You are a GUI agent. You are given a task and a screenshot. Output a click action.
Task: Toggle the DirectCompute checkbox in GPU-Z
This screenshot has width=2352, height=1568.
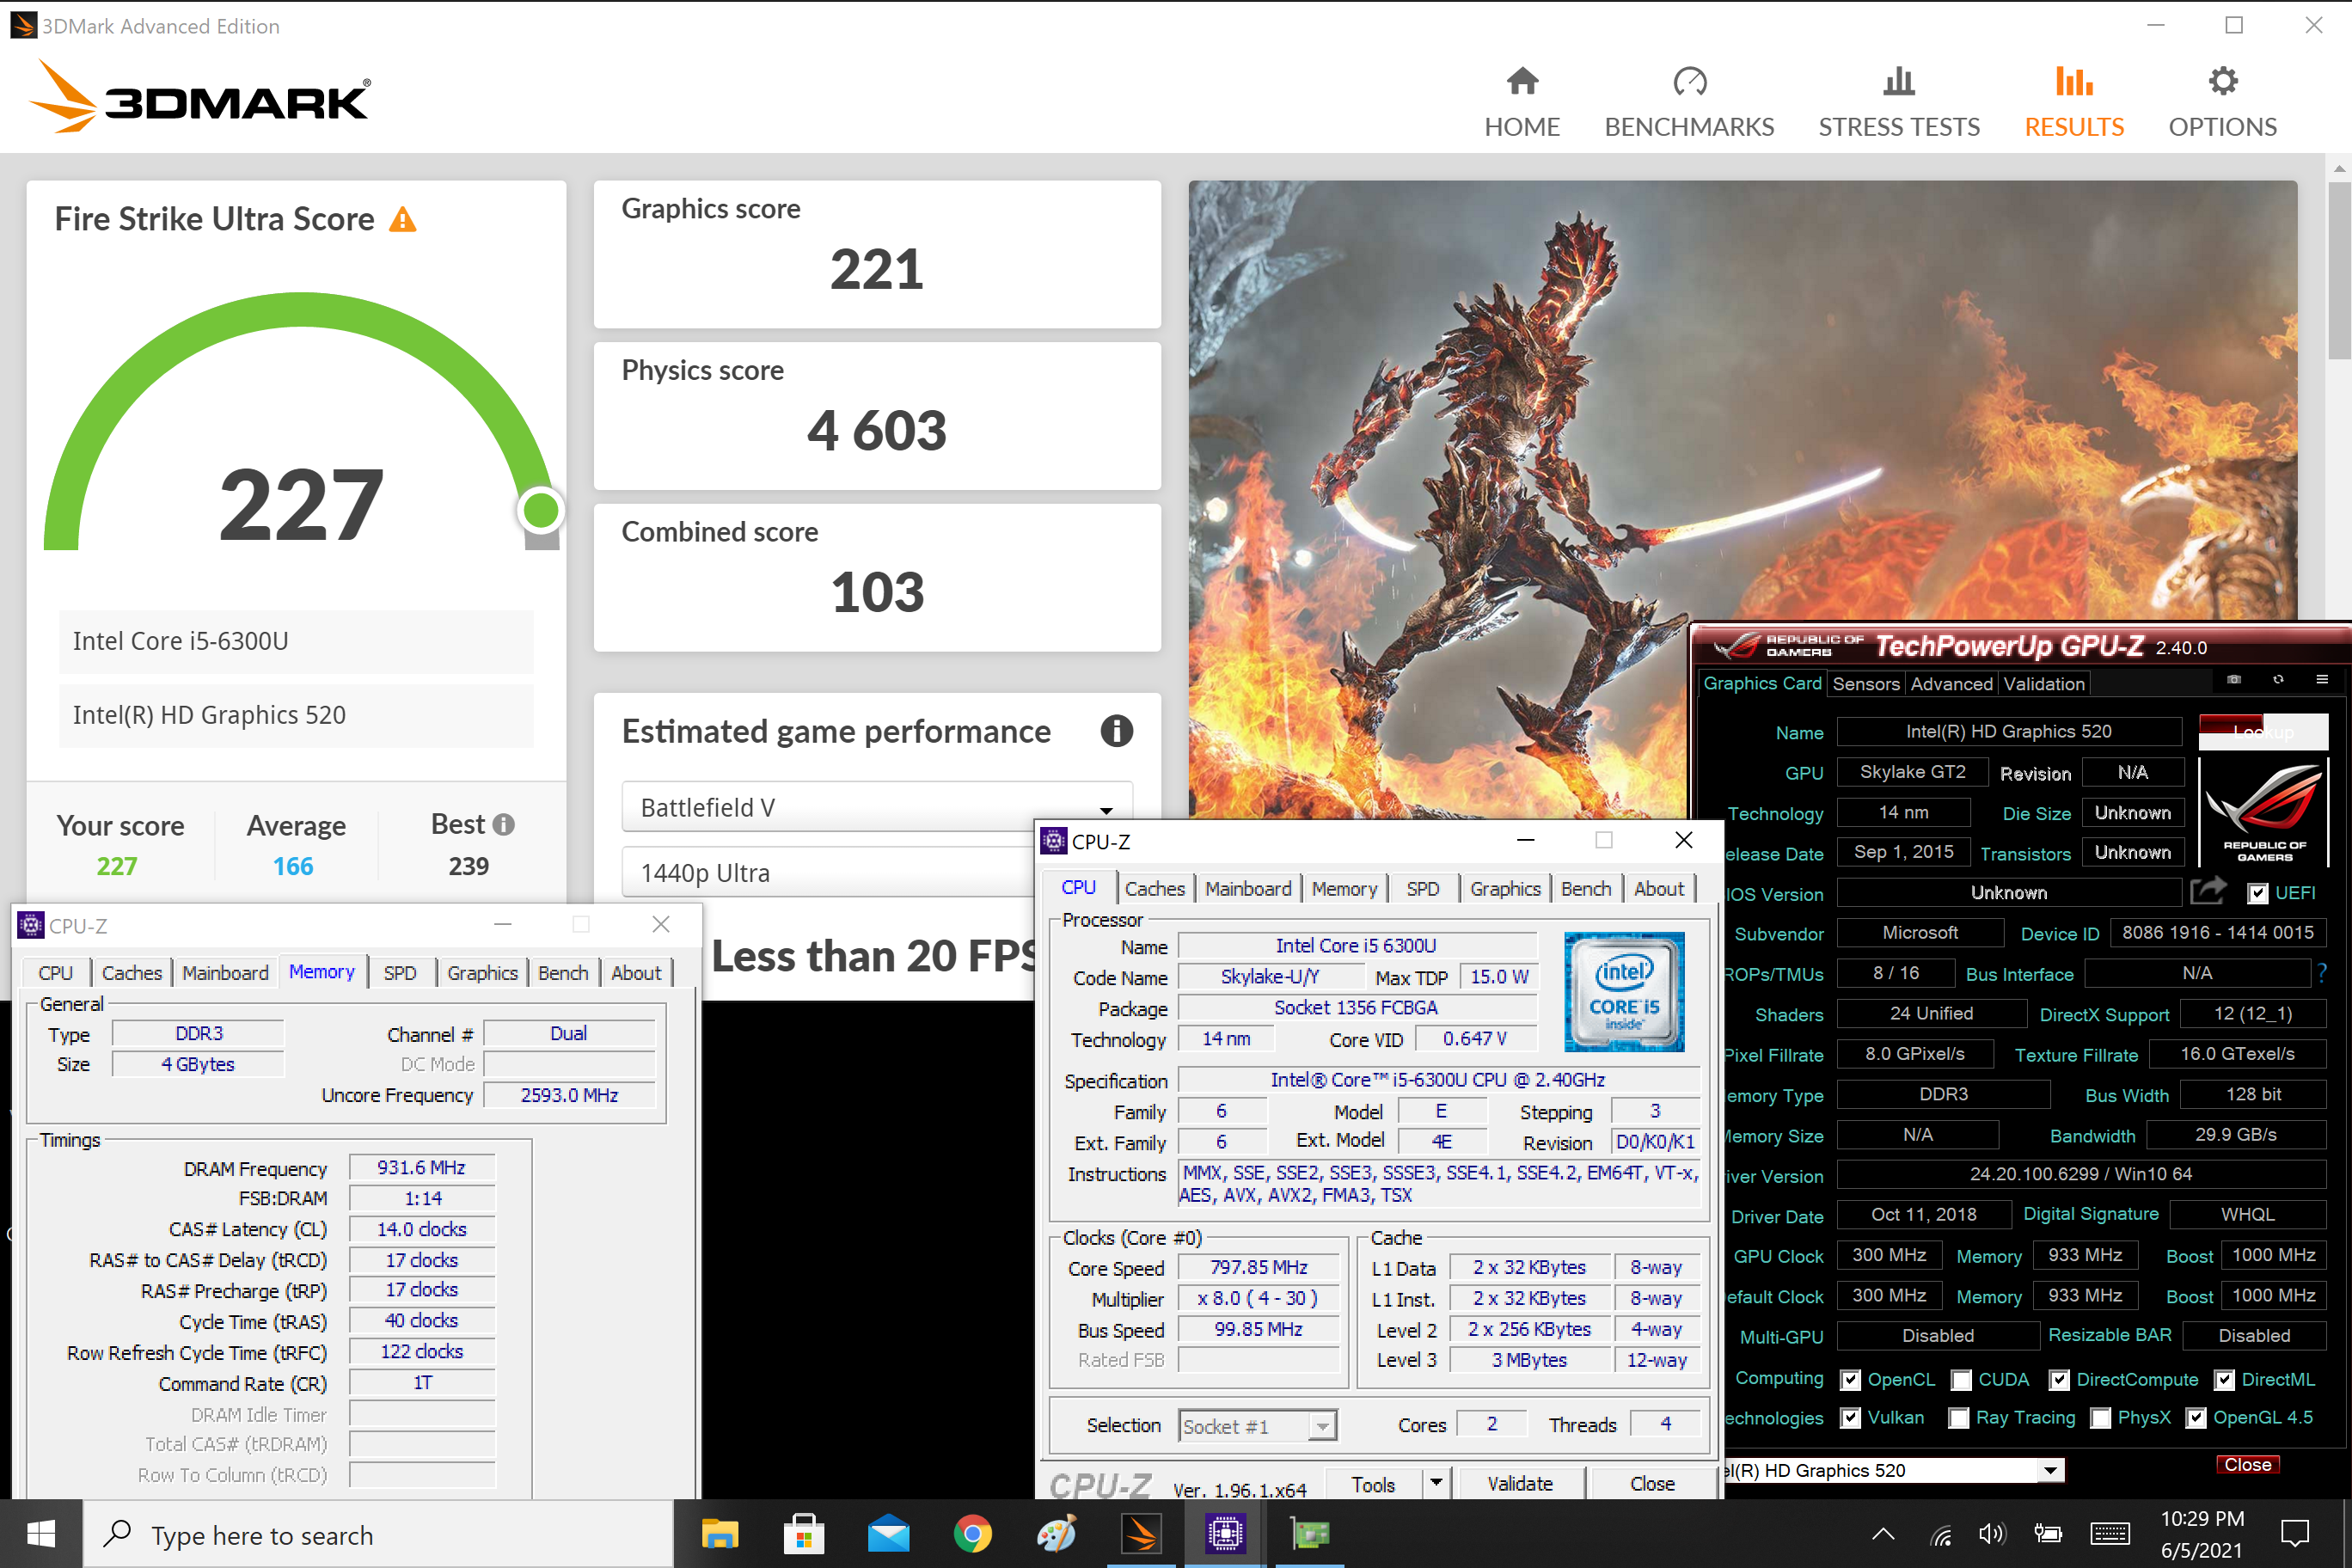click(2060, 1380)
